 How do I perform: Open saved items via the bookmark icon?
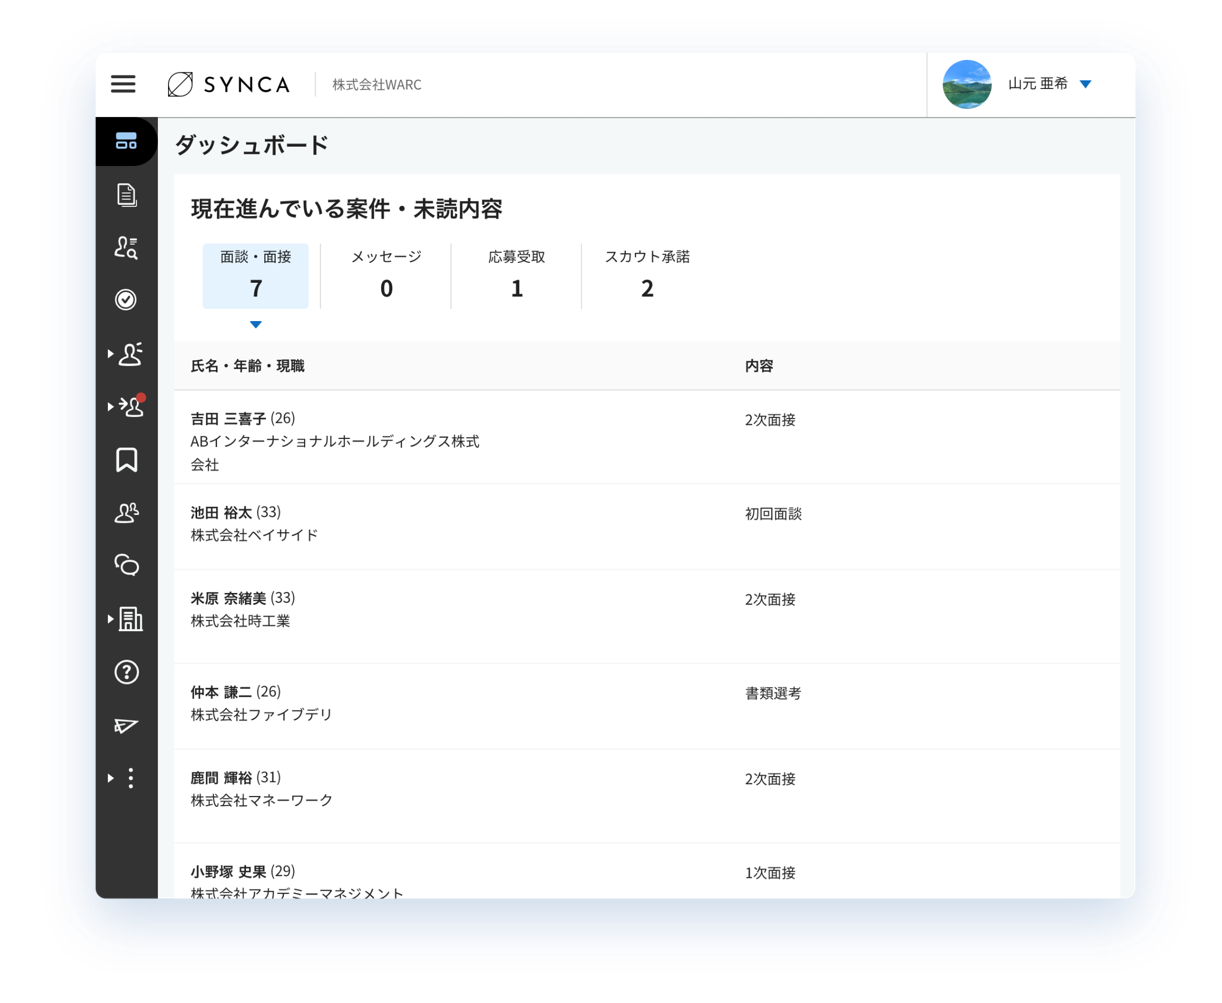(126, 460)
